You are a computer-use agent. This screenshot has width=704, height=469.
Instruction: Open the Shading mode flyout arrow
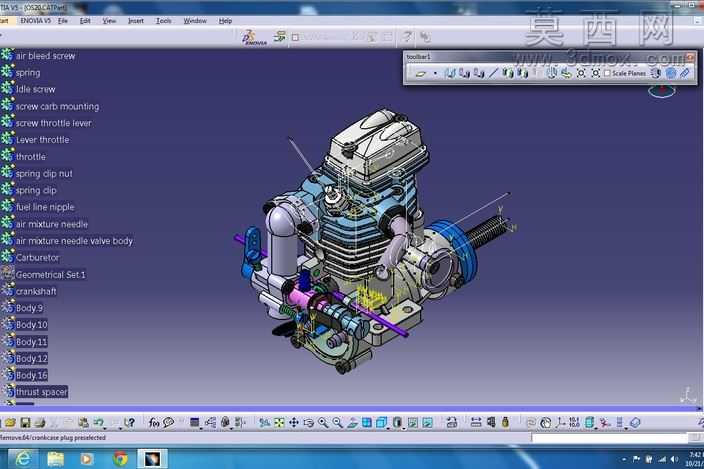pyautogui.click(x=404, y=427)
